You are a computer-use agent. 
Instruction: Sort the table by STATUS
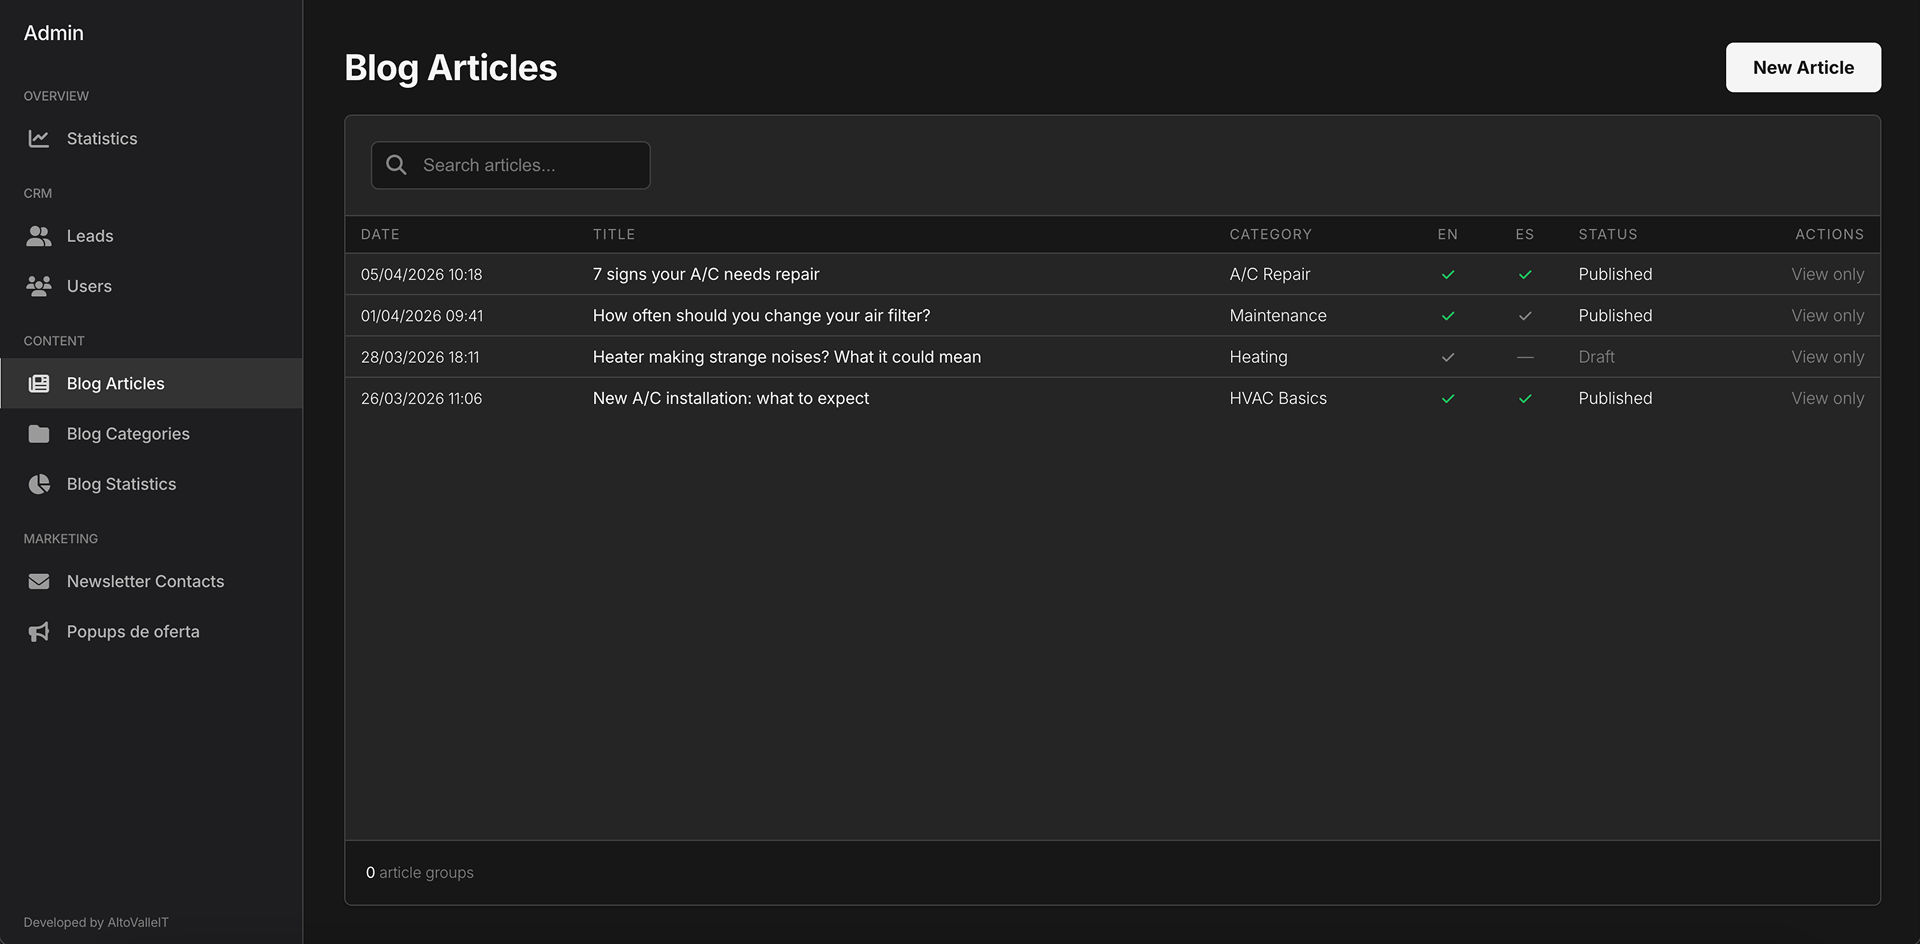pyautogui.click(x=1608, y=233)
